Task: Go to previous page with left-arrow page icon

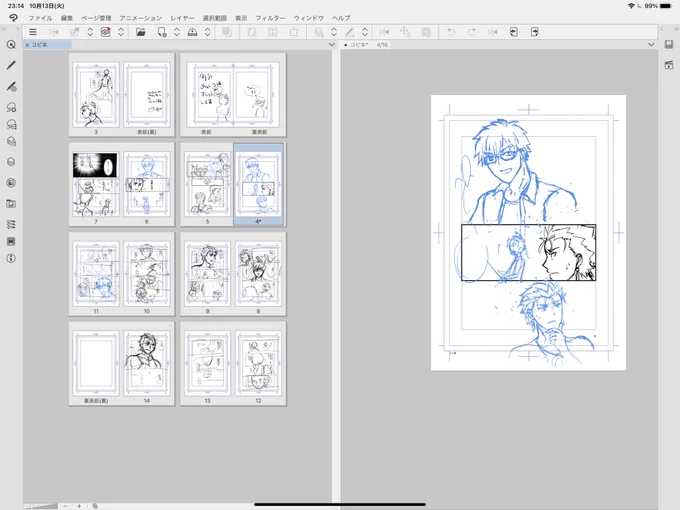Action: [513, 32]
